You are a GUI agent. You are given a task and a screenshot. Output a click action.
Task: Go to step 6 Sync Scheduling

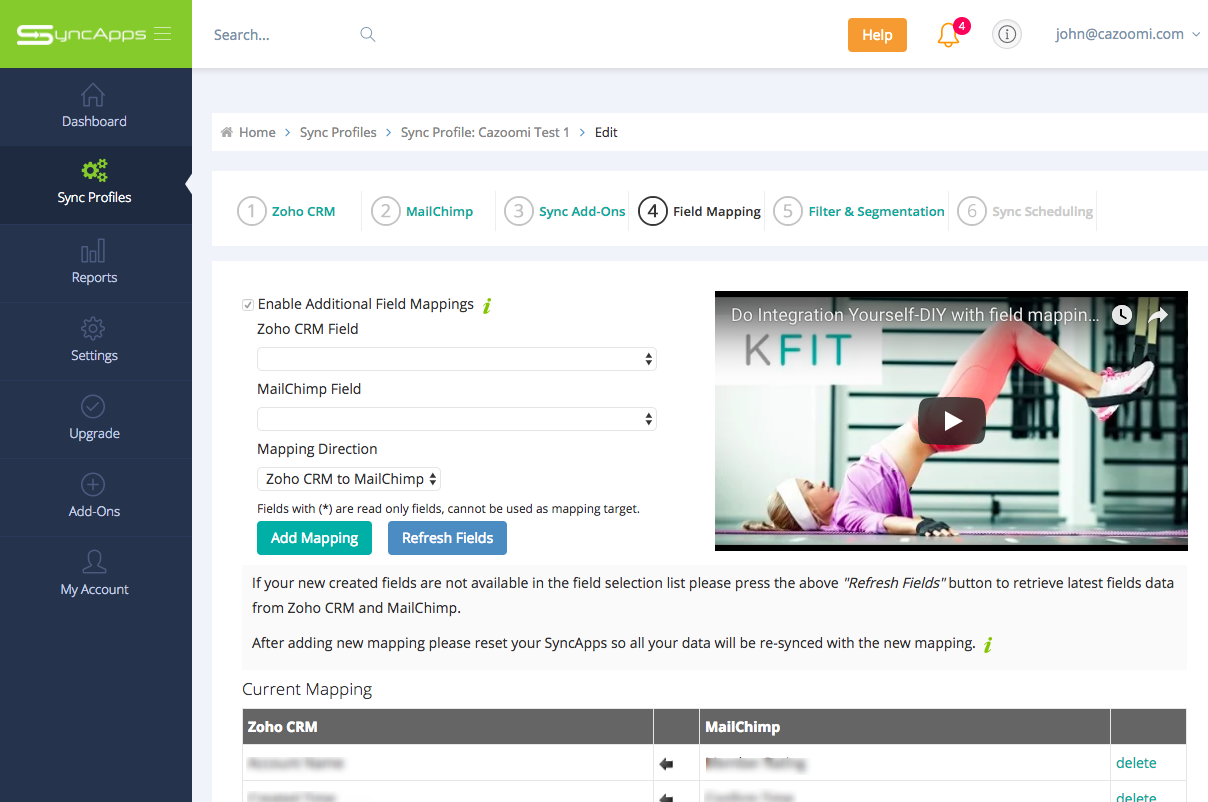coord(1025,211)
